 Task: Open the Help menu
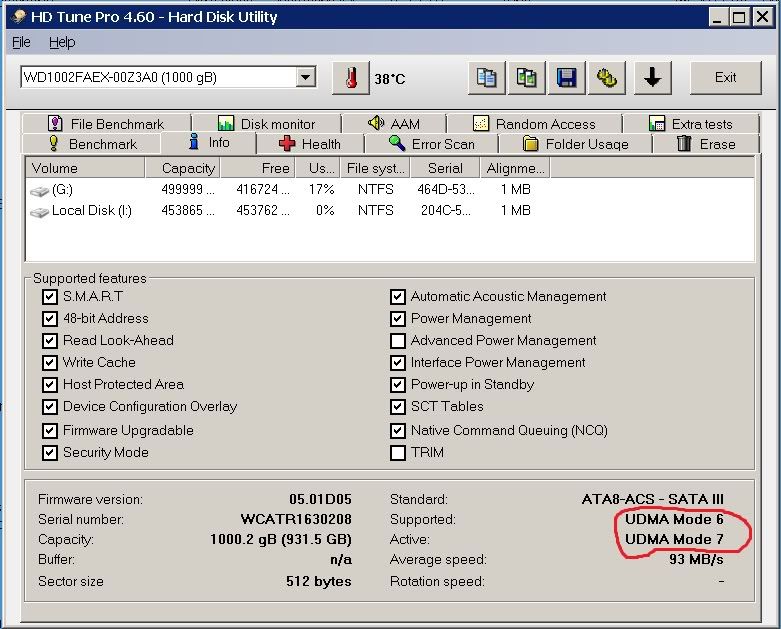click(62, 42)
